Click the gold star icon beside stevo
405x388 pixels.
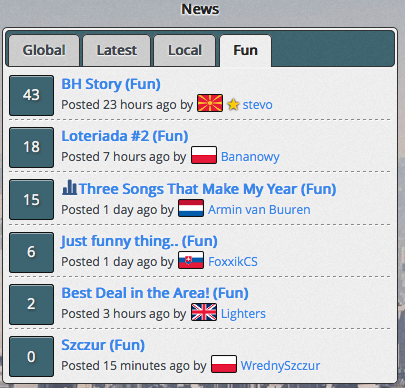233,105
